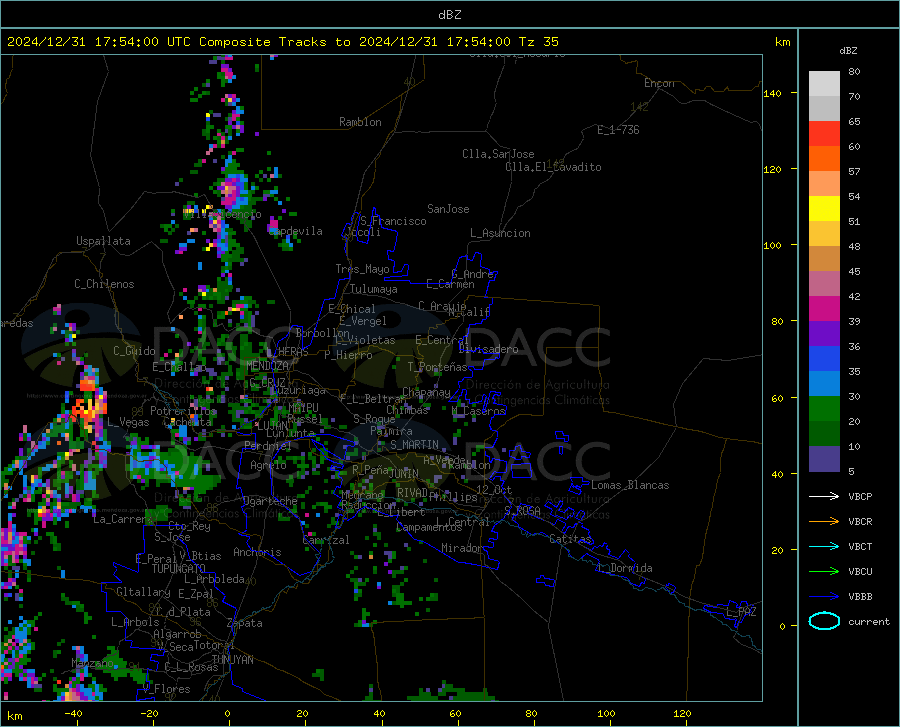900x727 pixels.
Task: Select the light gray 70 dBZ color swatch
Action: coord(824,84)
